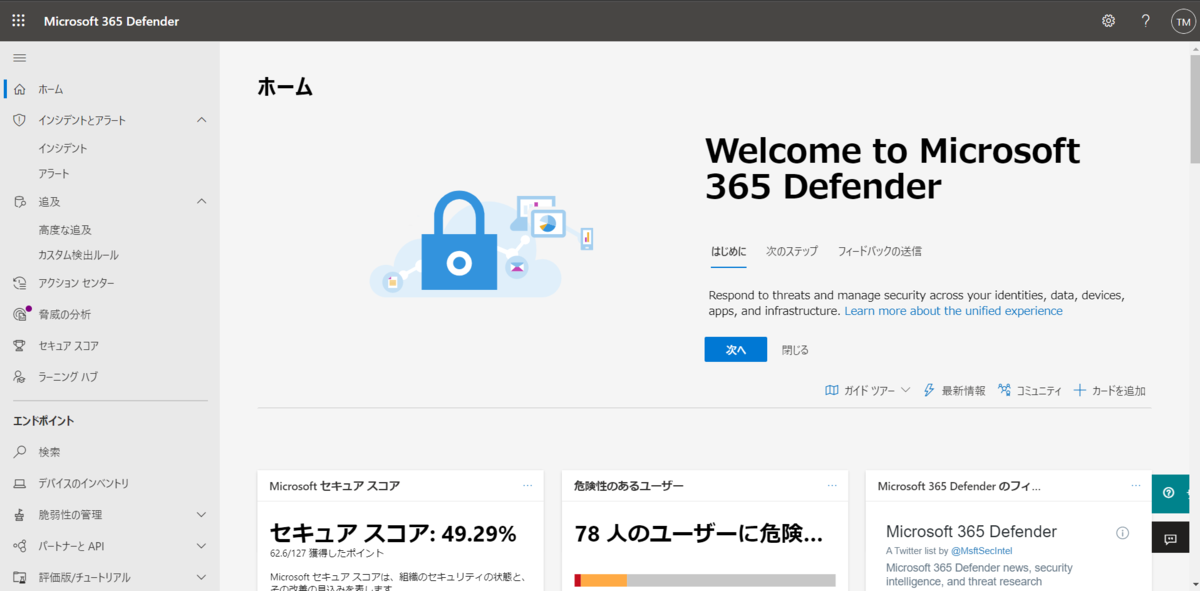Image resolution: width=1200 pixels, height=591 pixels.
Task: Click the info icon on Twitter card
Action: [x=1122, y=533]
